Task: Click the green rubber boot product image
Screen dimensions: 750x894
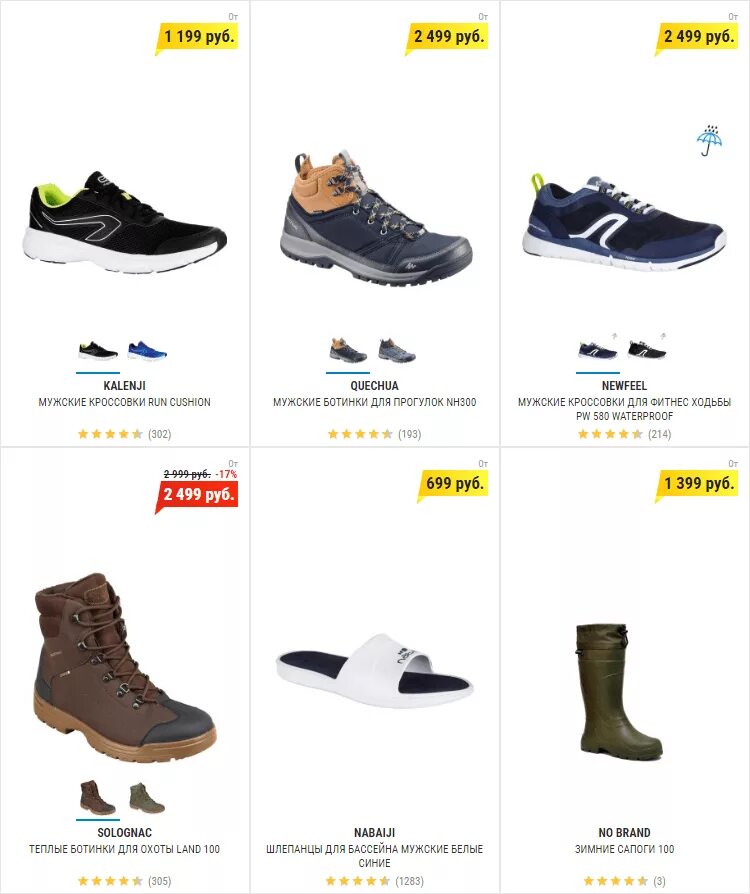Action: point(619,692)
